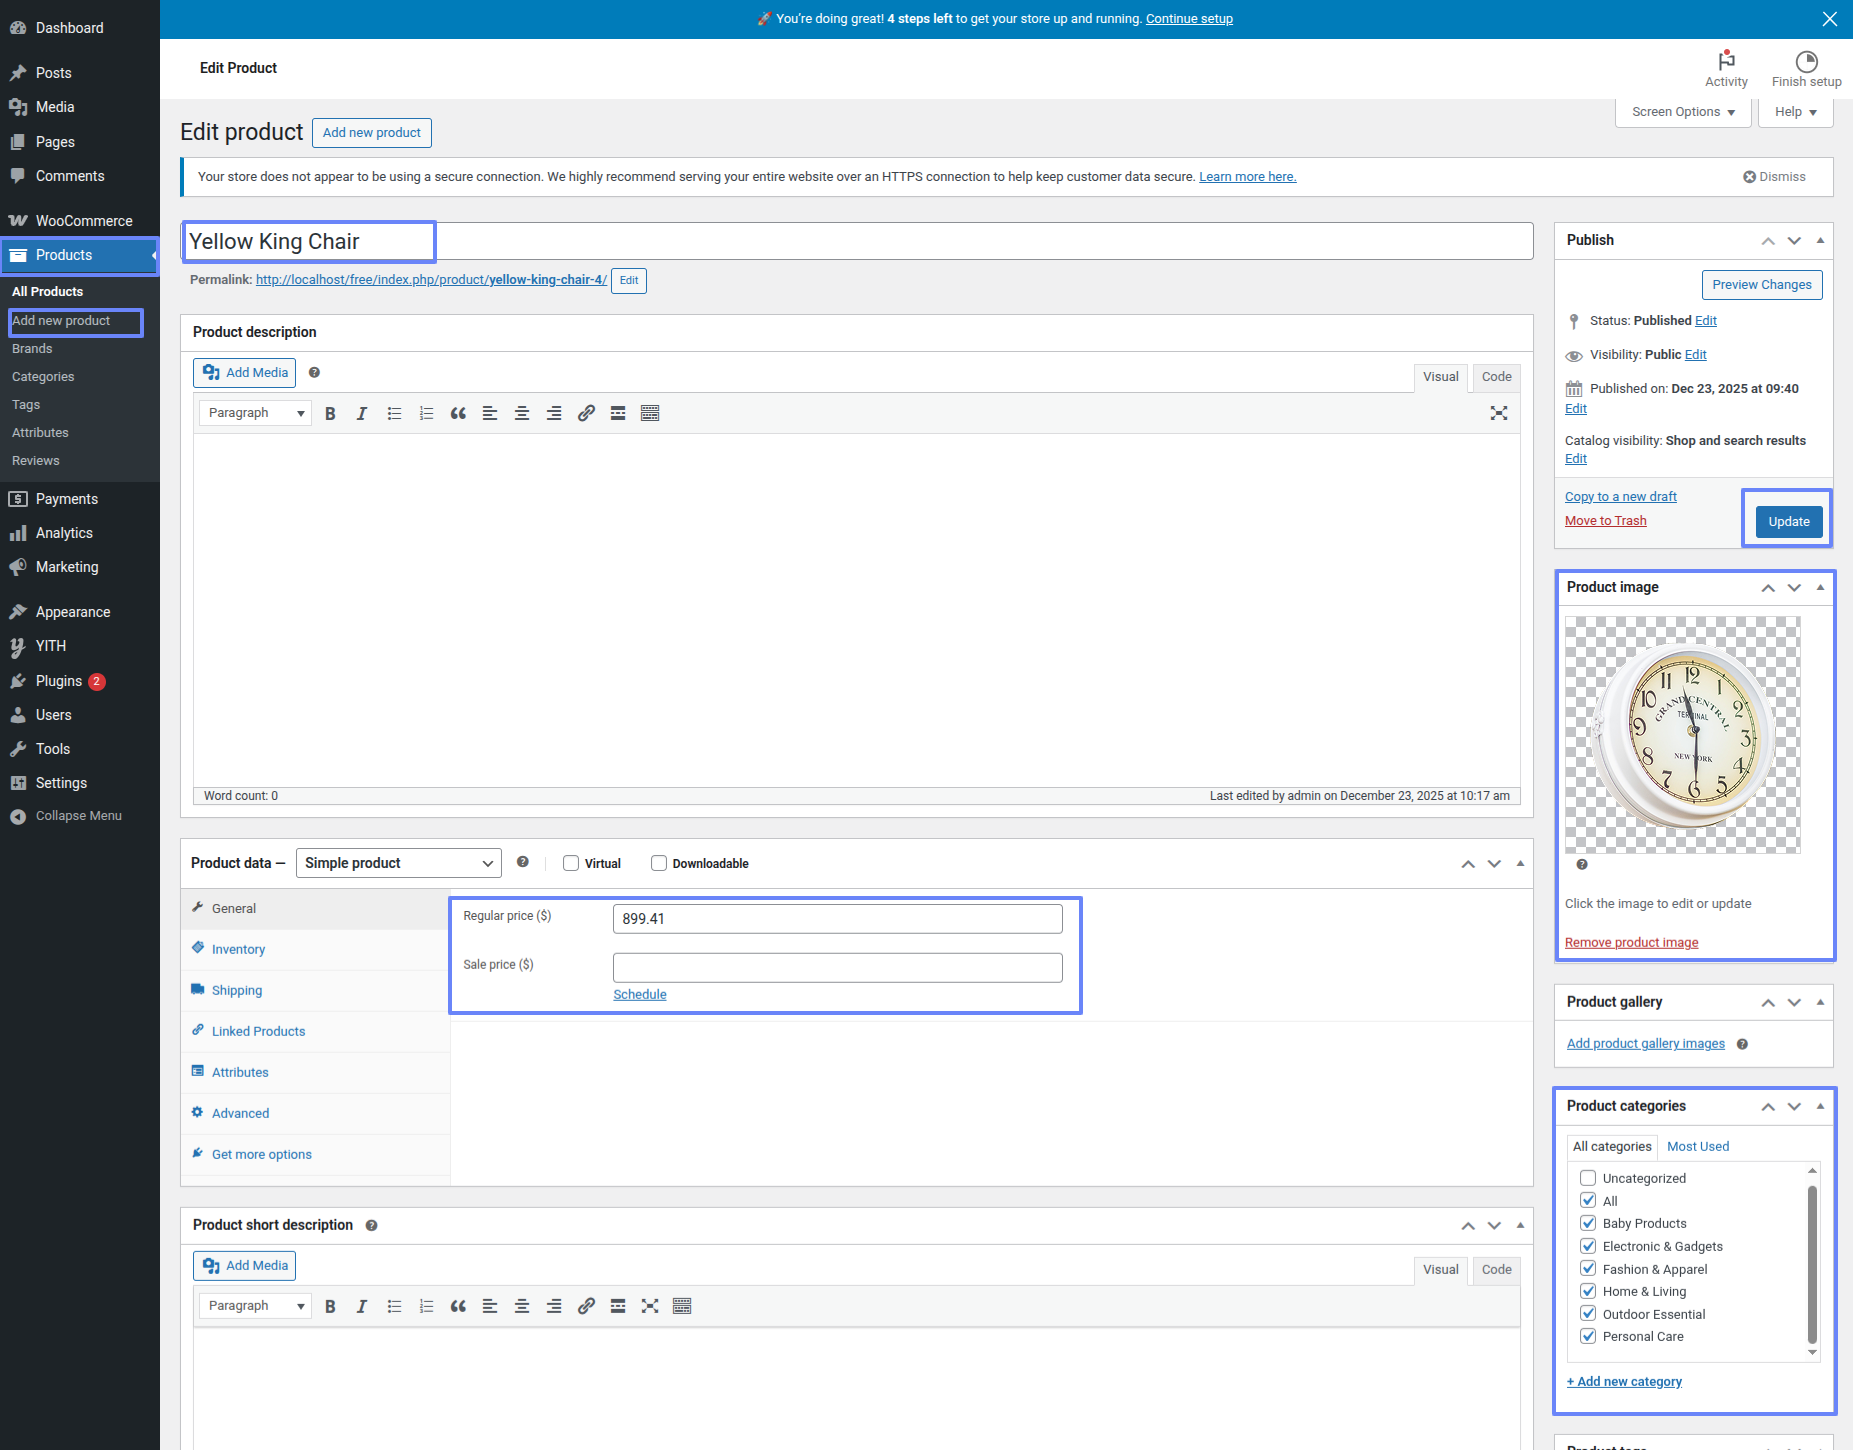Open distraction-free fullscreen editor icon

(1498, 414)
